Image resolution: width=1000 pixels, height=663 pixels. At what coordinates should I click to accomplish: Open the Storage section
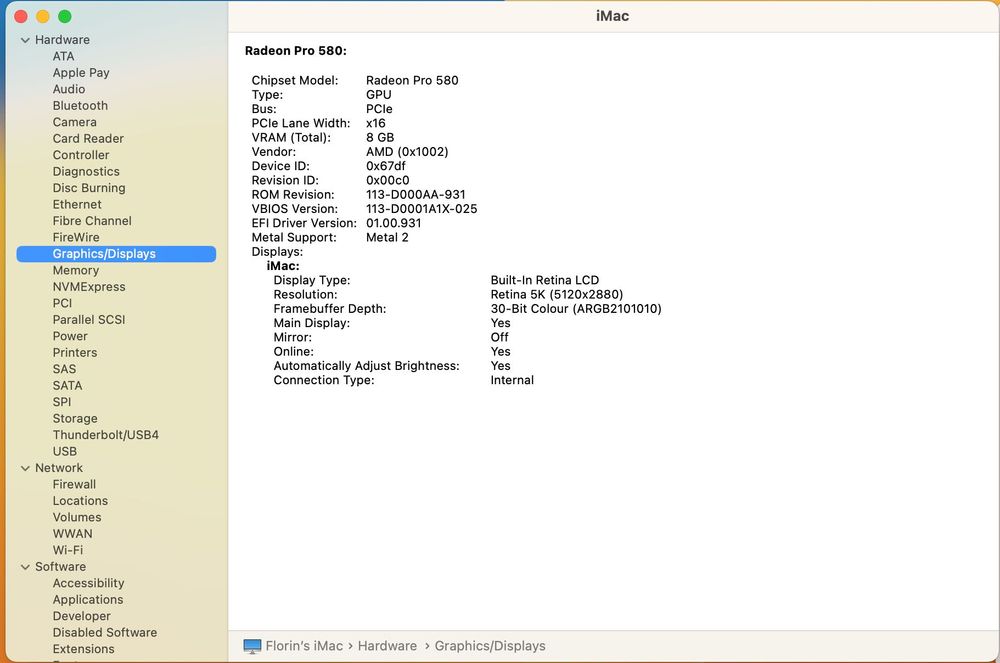[75, 419]
